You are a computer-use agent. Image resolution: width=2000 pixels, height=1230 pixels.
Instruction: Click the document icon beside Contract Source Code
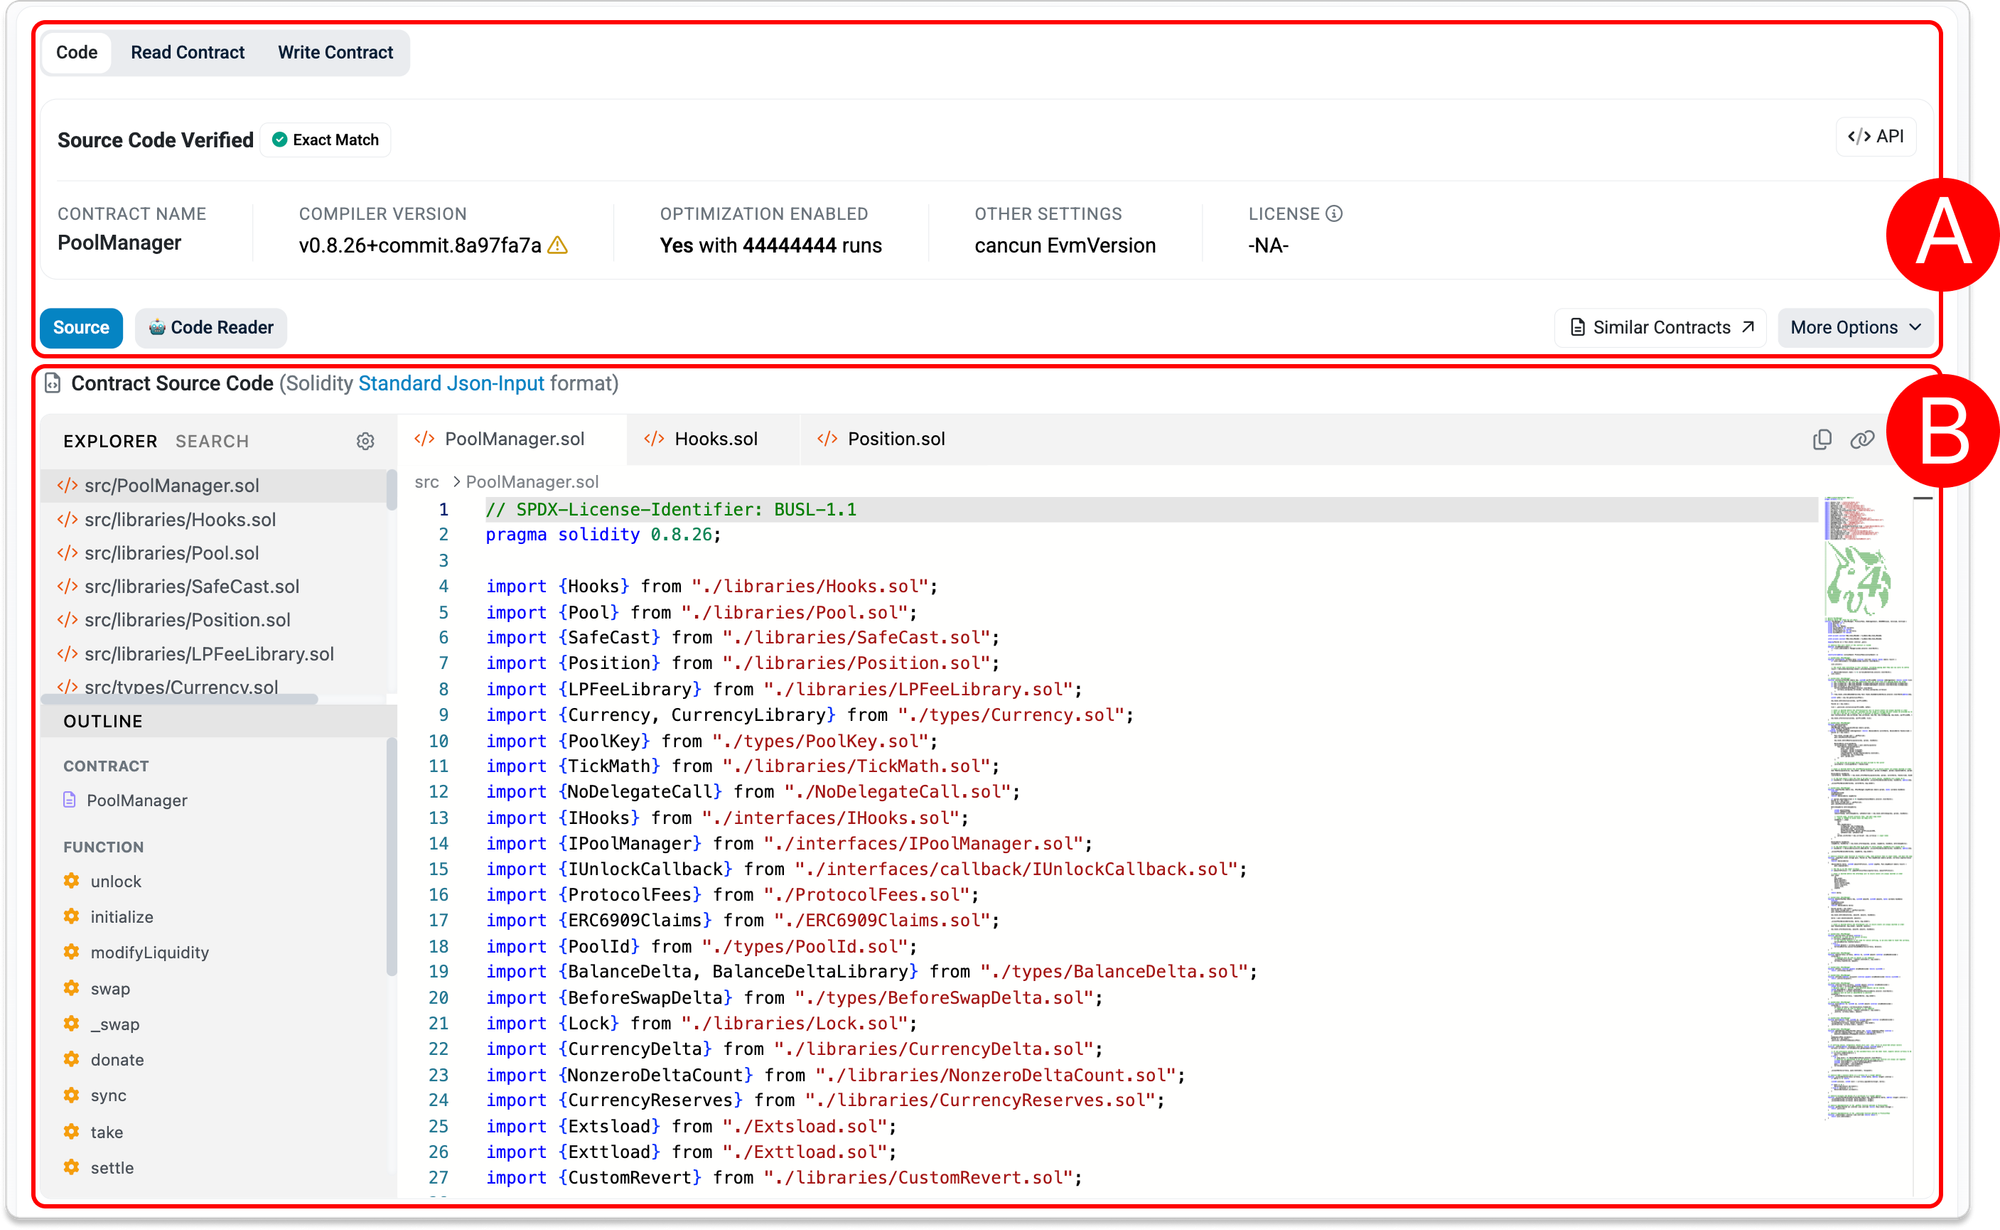tap(53, 384)
